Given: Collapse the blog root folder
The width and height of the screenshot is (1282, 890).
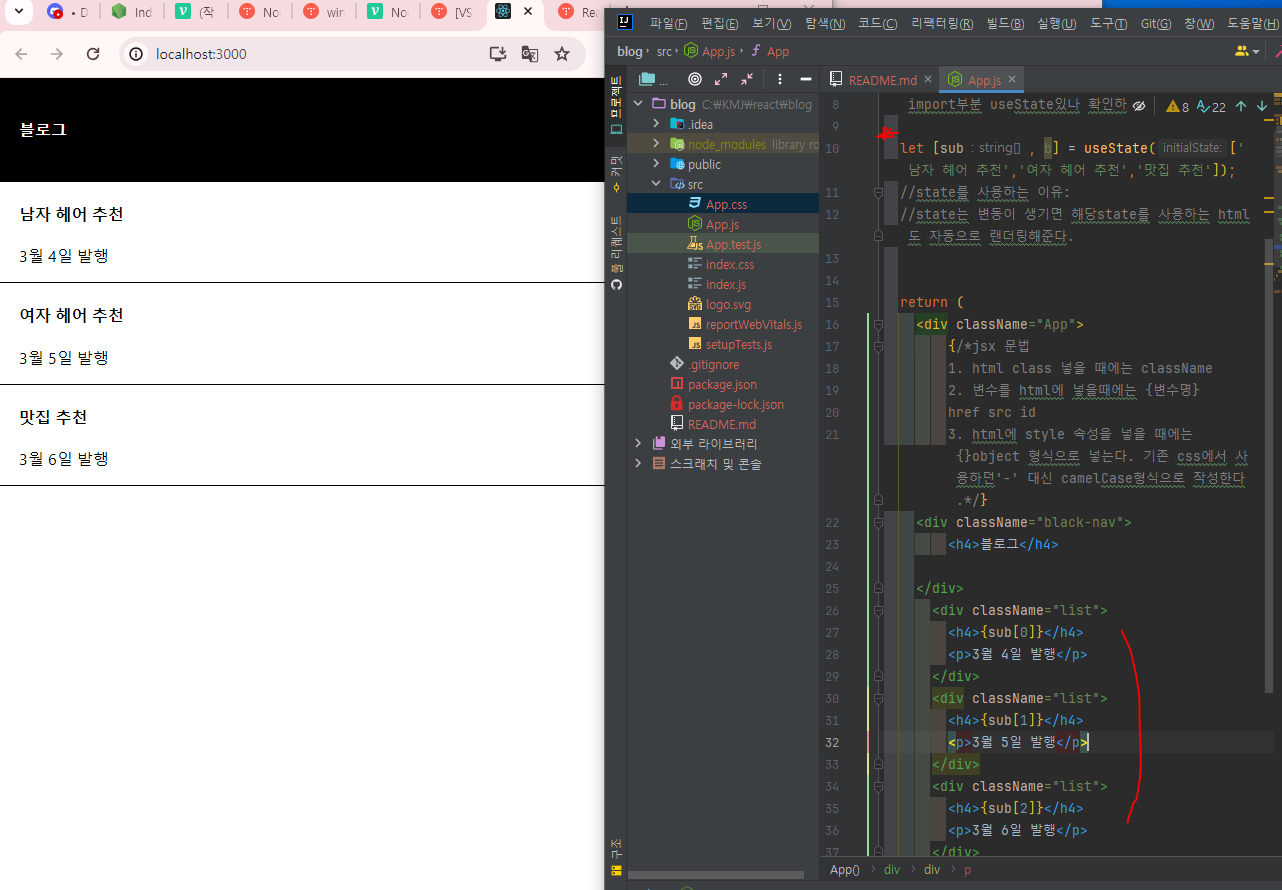Looking at the screenshot, I should tap(638, 104).
